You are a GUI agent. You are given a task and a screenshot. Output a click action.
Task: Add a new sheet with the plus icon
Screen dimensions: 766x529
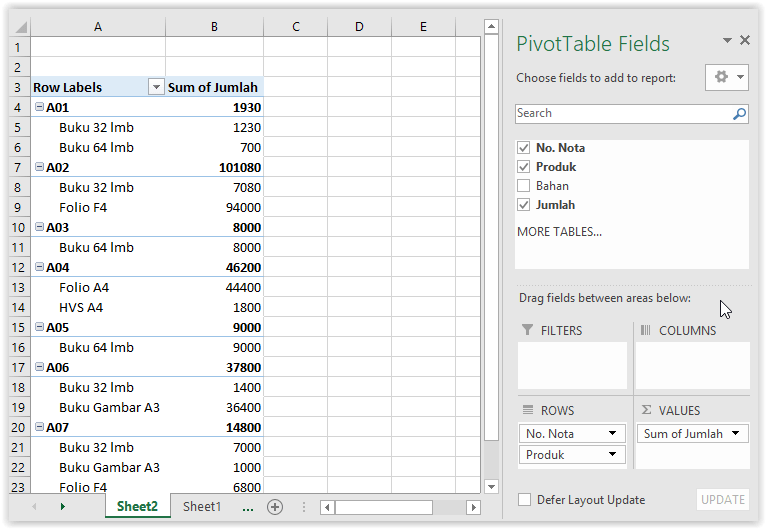pyautogui.click(x=275, y=507)
